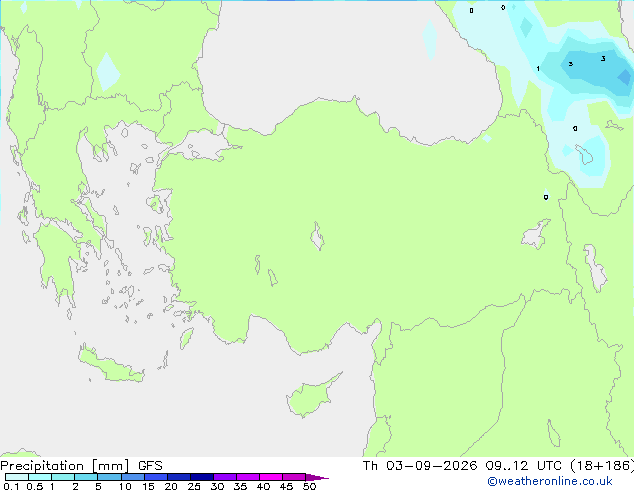Open the weatheronline.co.uk copyright link
The image size is (634, 490).
pyautogui.click(x=549, y=481)
